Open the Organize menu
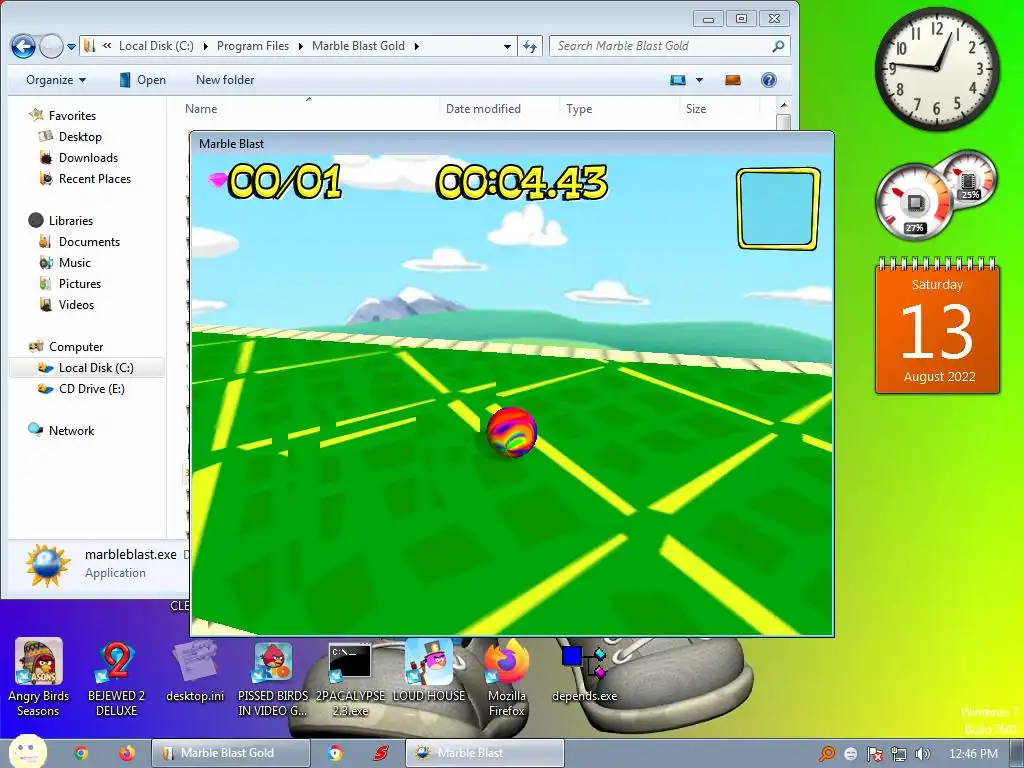Screen dimensions: 1024x768 coord(56,80)
